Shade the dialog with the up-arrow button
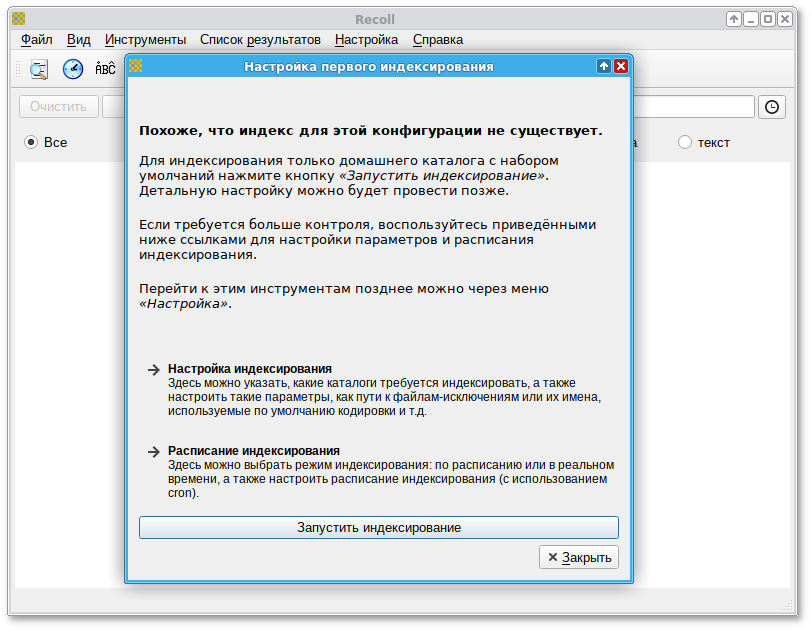This screenshot has width=811, height=630. 604,66
